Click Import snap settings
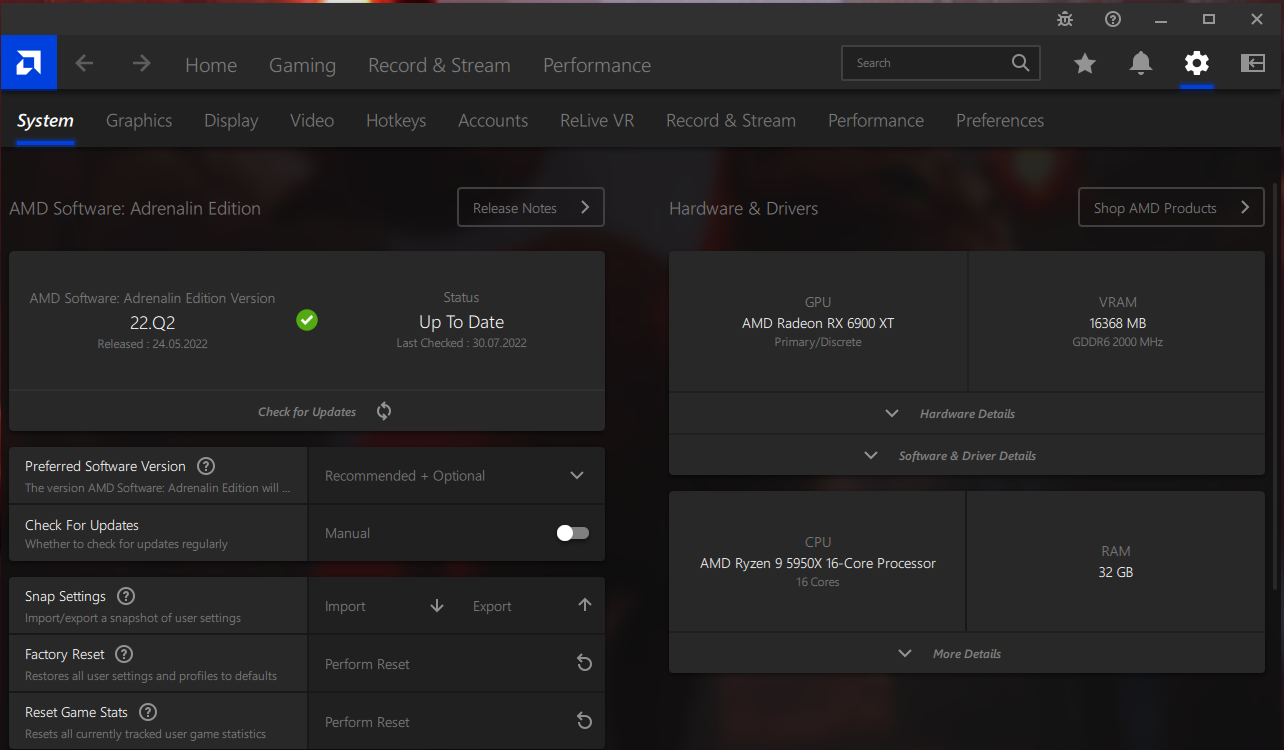Viewport: 1284px width, 750px height. coord(345,606)
